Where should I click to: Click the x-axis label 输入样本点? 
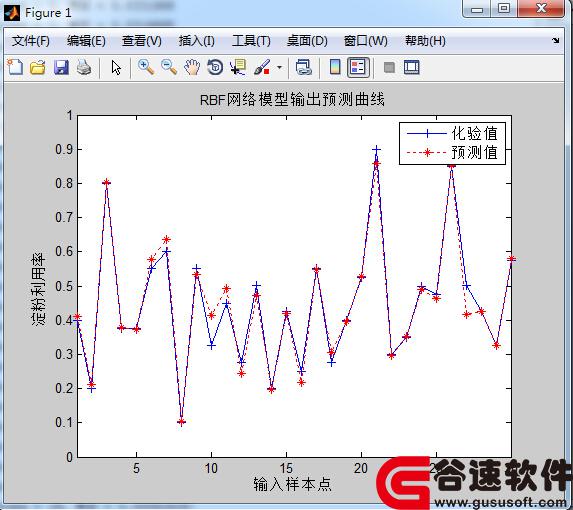[292, 484]
